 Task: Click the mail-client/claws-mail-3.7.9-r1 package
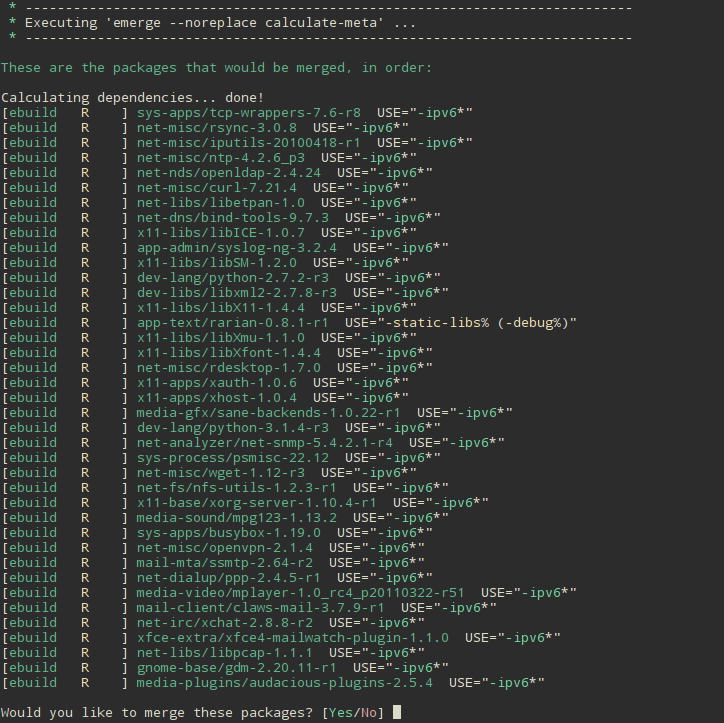(x=260, y=608)
